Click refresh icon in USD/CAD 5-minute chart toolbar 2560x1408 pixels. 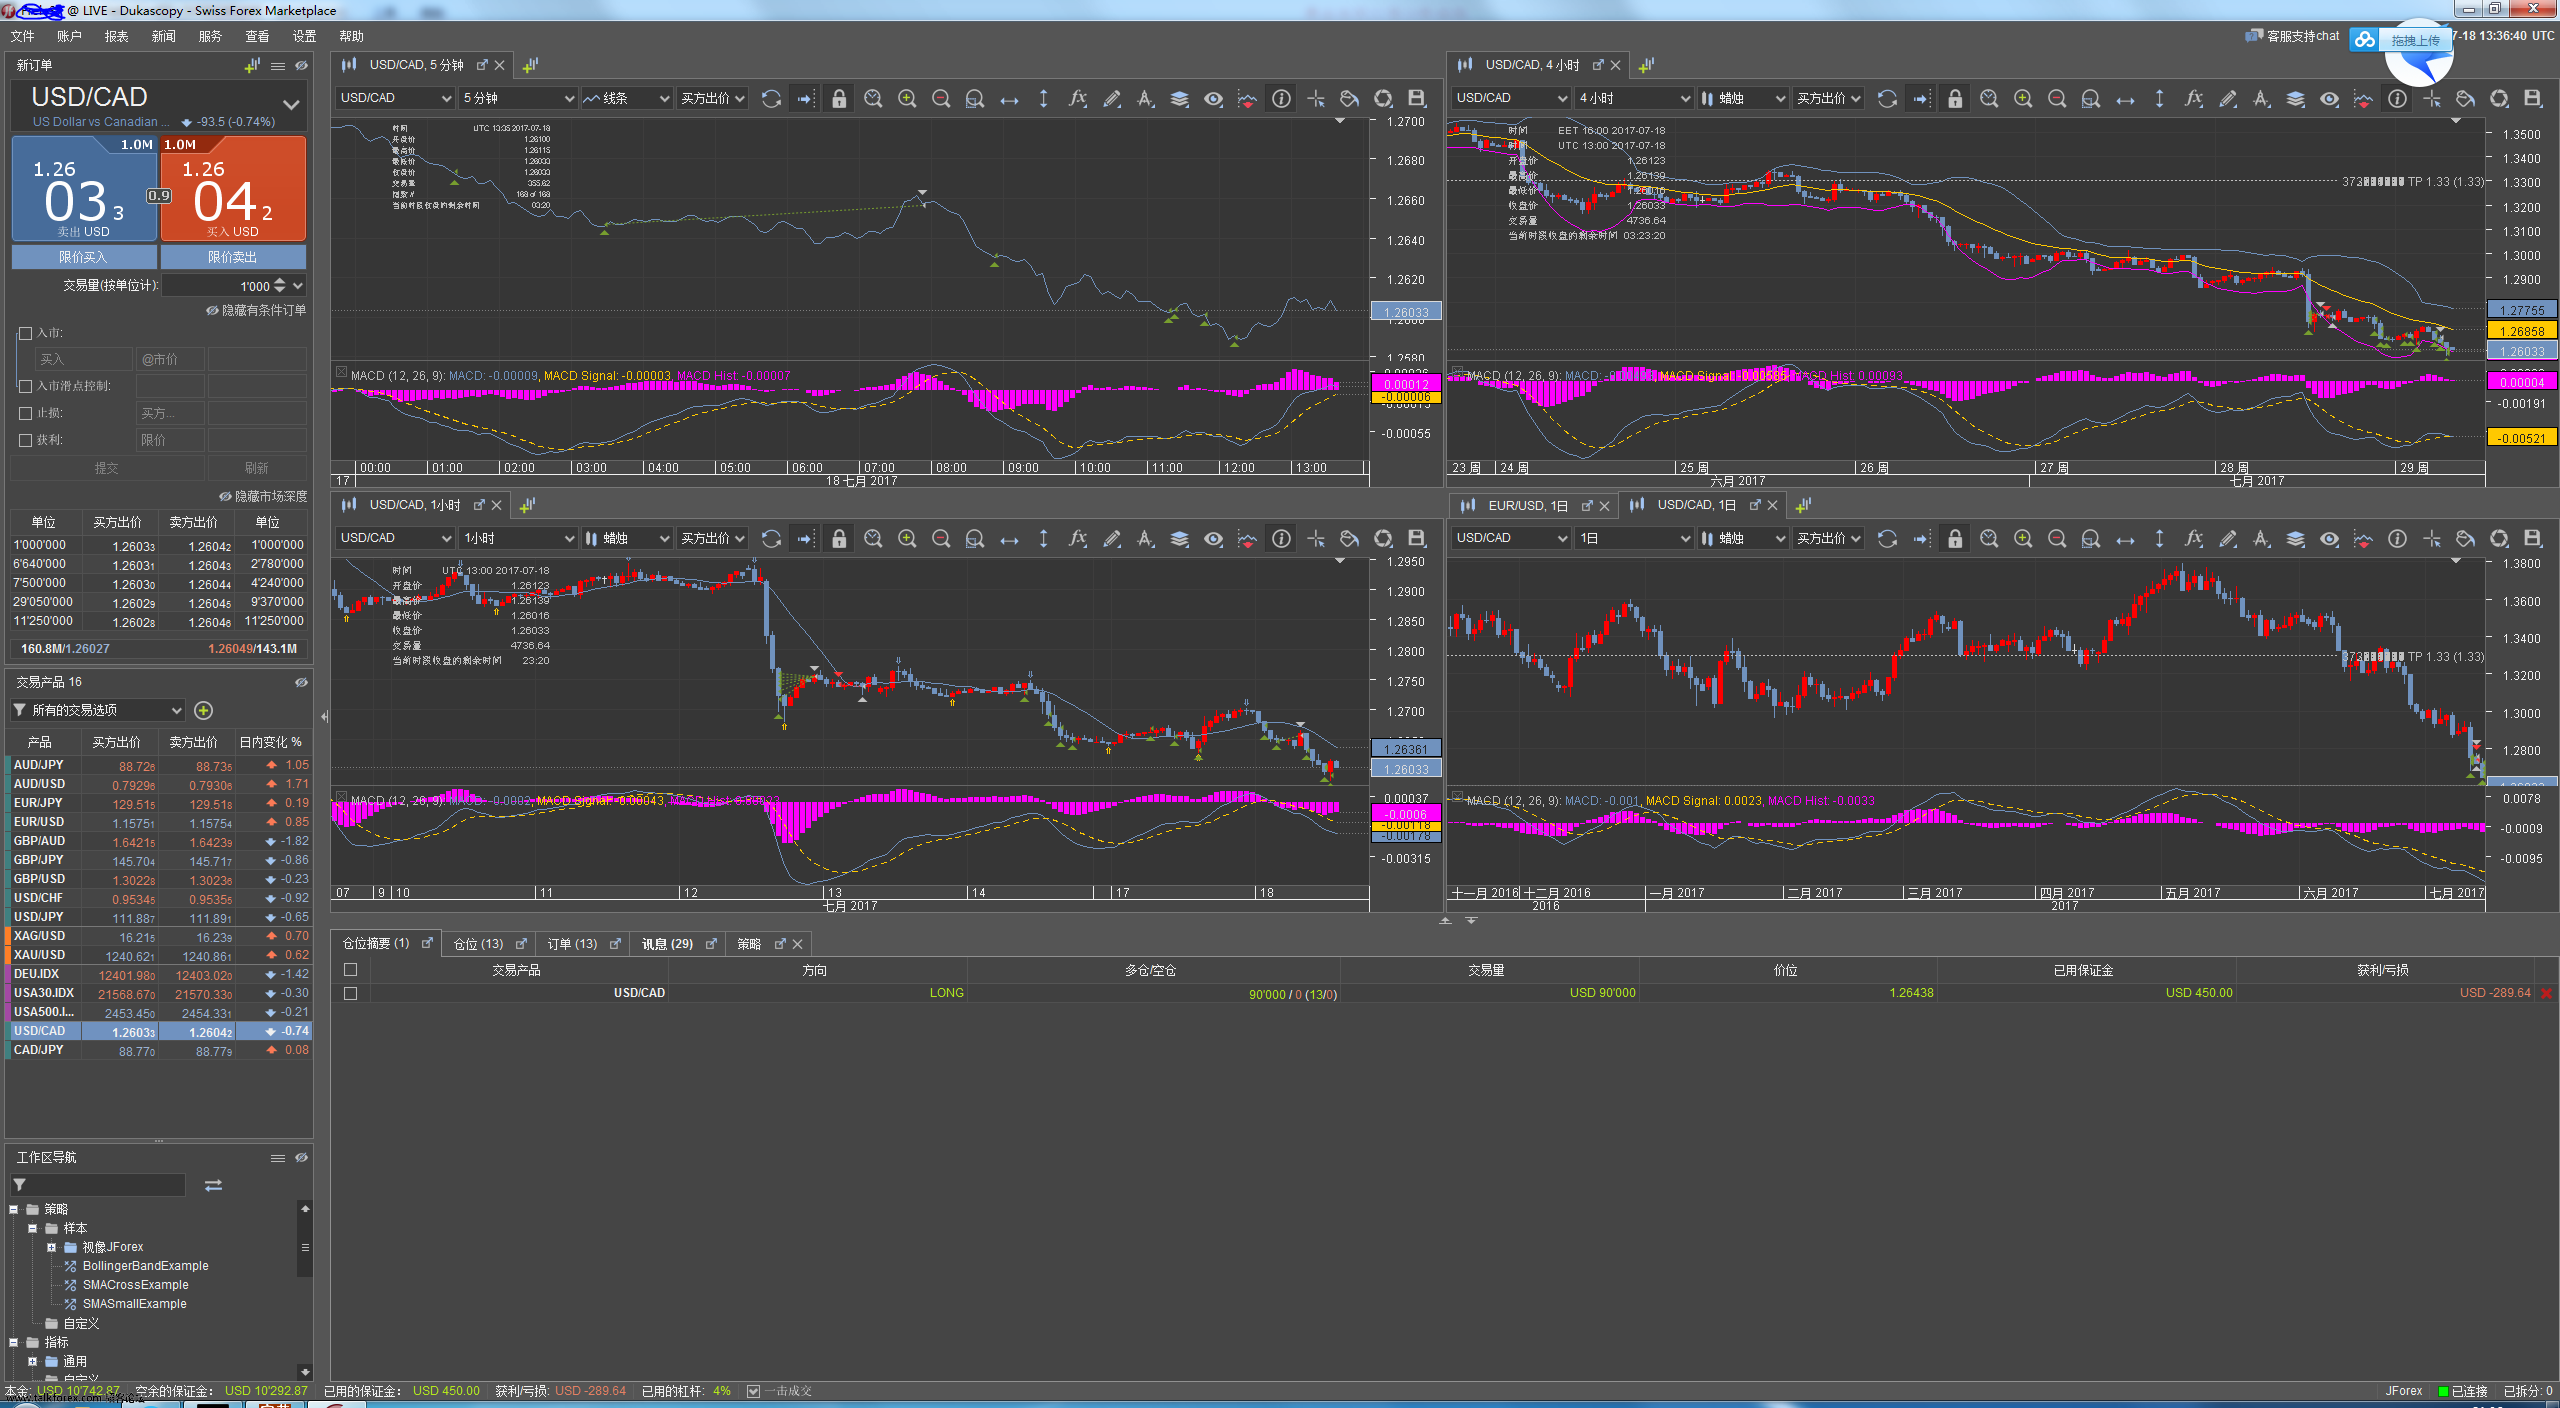pos(771,98)
